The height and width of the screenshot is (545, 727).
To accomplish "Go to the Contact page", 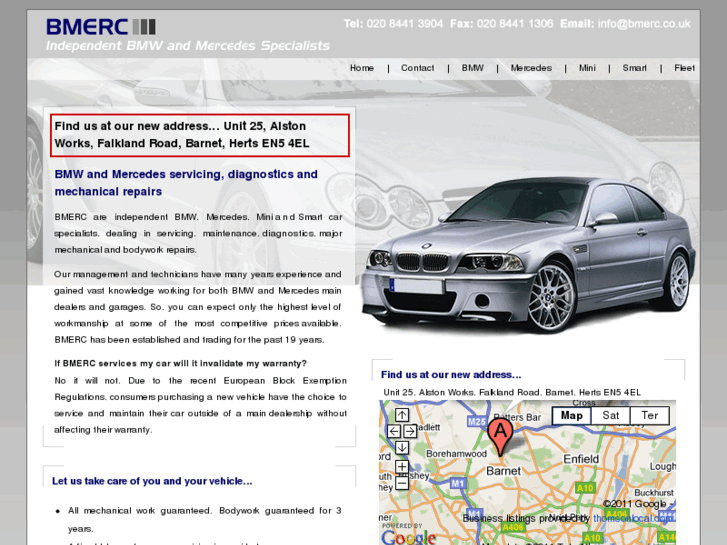I will coord(417,68).
